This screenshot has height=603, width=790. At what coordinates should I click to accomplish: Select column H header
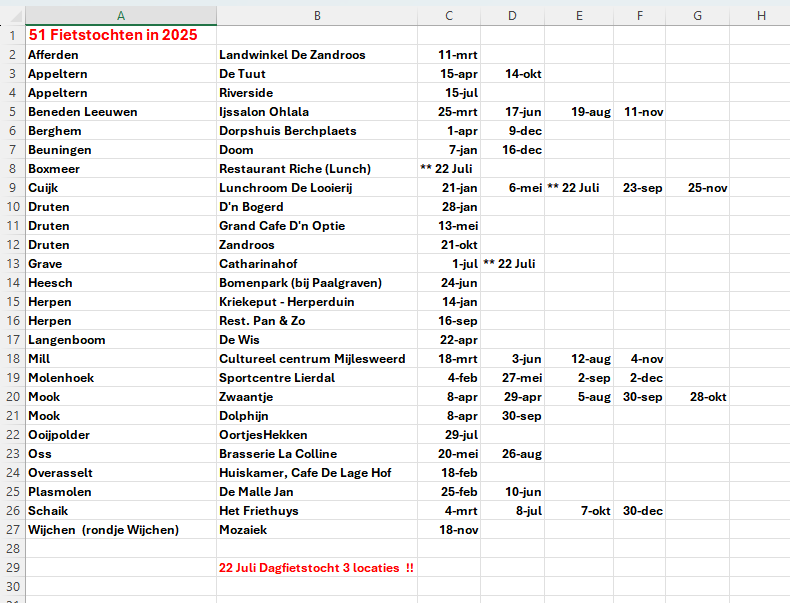tap(760, 16)
